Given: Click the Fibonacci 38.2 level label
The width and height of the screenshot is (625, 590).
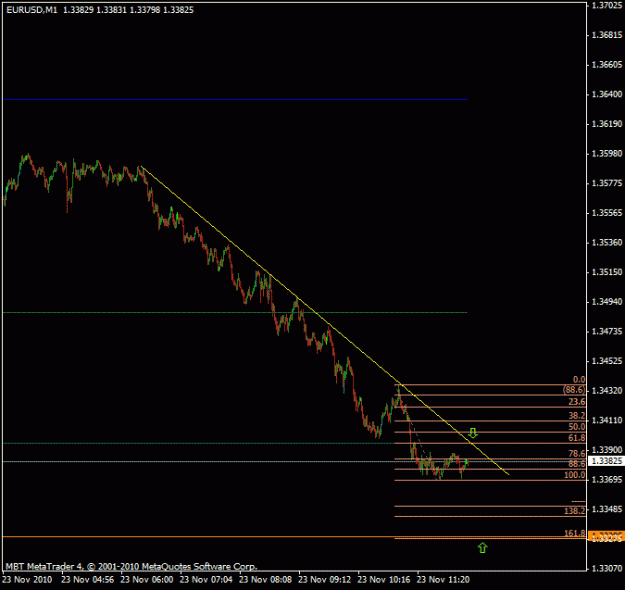Looking at the screenshot, I should (577, 416).
